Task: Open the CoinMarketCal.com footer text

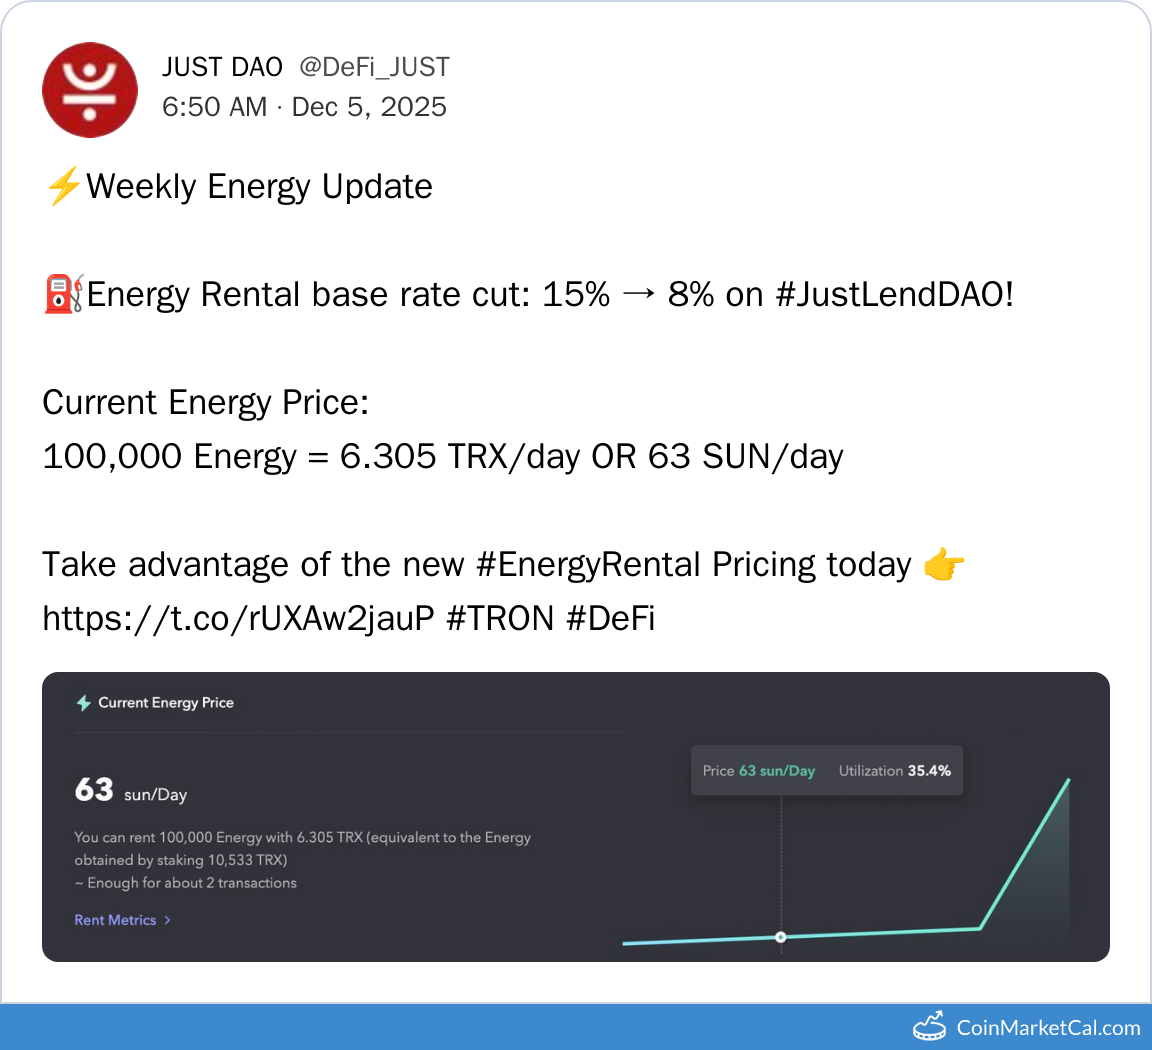Action: pyautogui.click(x=1048, y=1028)
